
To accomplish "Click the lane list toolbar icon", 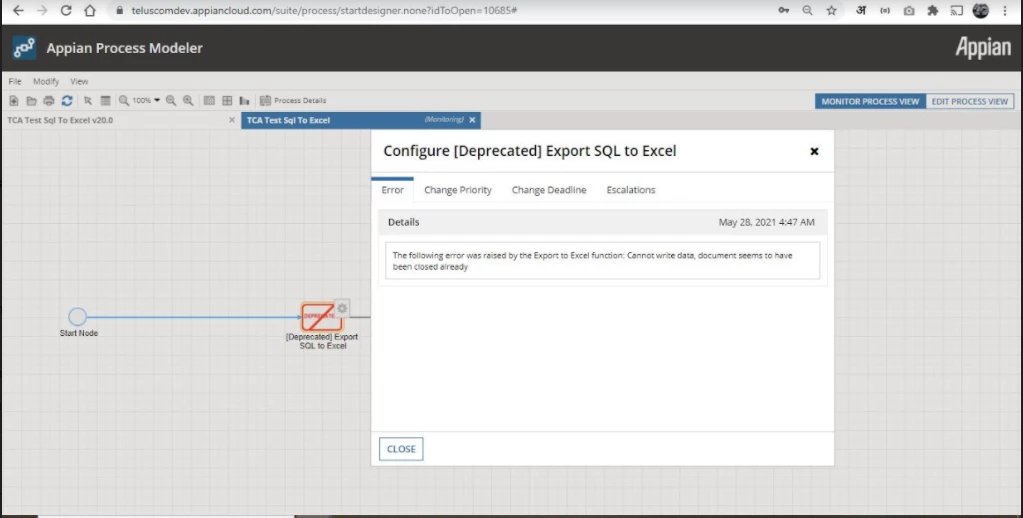I will [106, 100].
